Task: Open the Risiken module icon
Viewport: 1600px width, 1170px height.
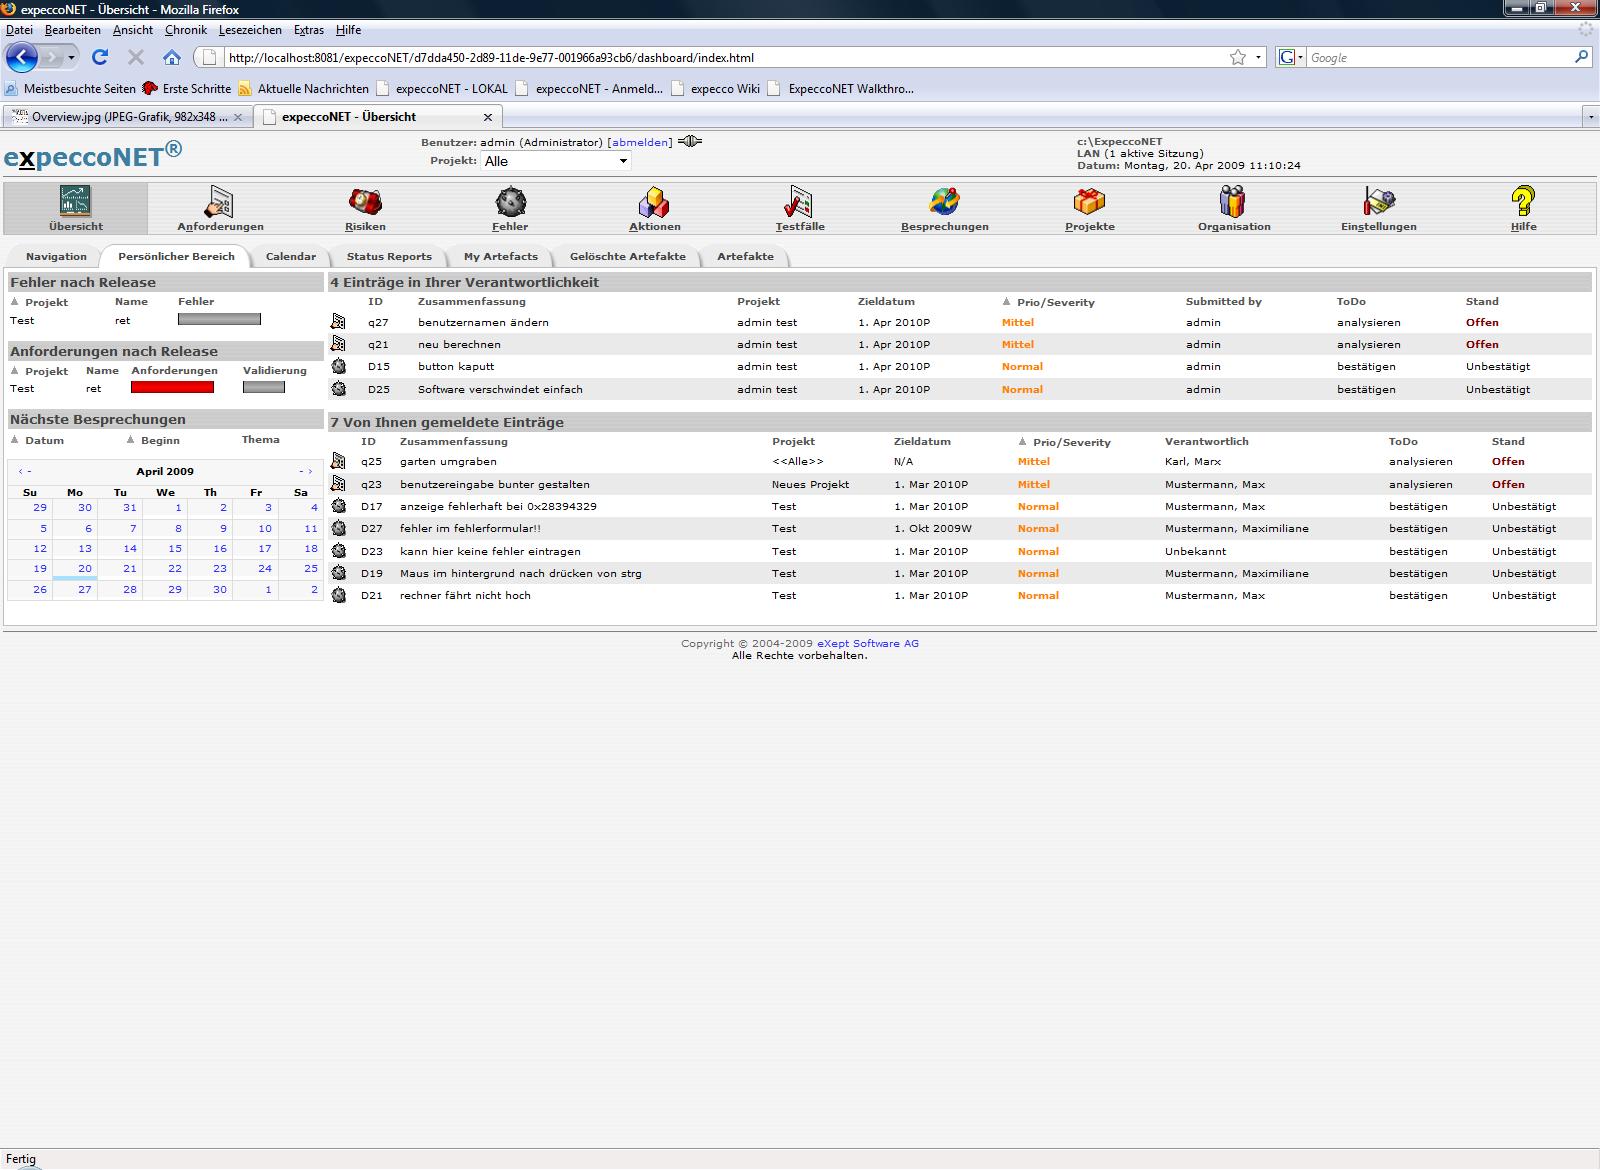Action: 365,203
